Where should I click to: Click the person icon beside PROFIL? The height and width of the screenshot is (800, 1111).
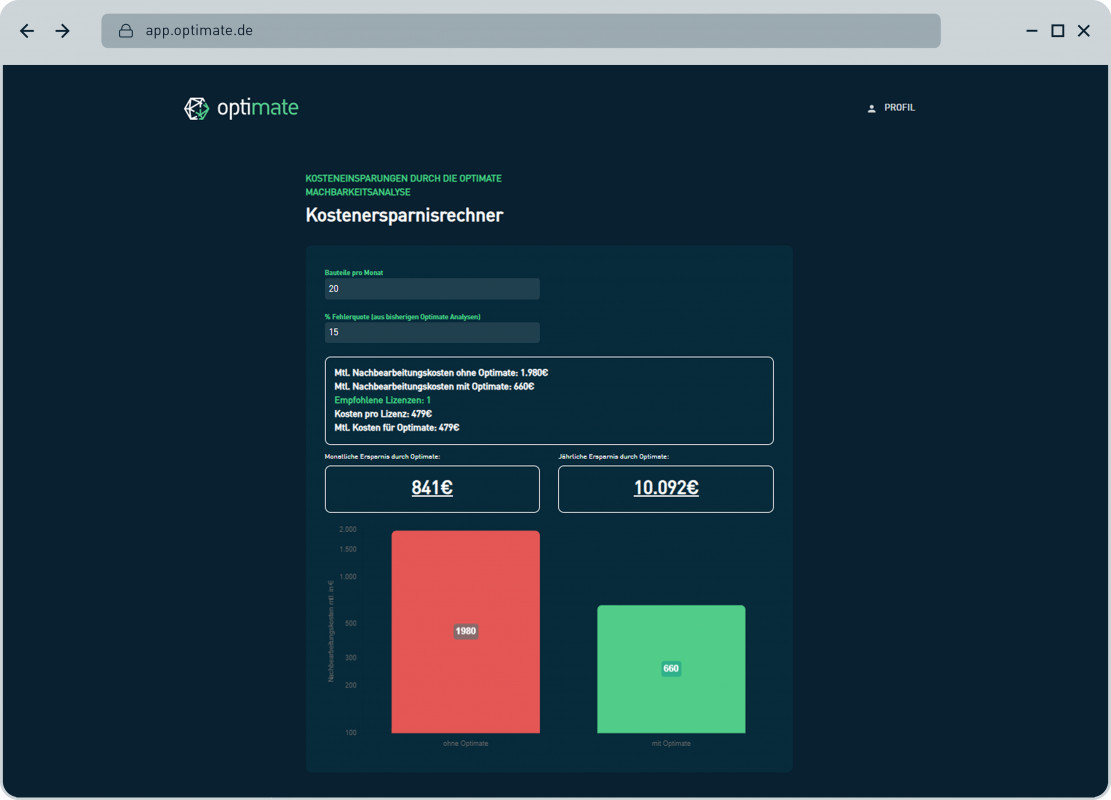click(871, 108)
